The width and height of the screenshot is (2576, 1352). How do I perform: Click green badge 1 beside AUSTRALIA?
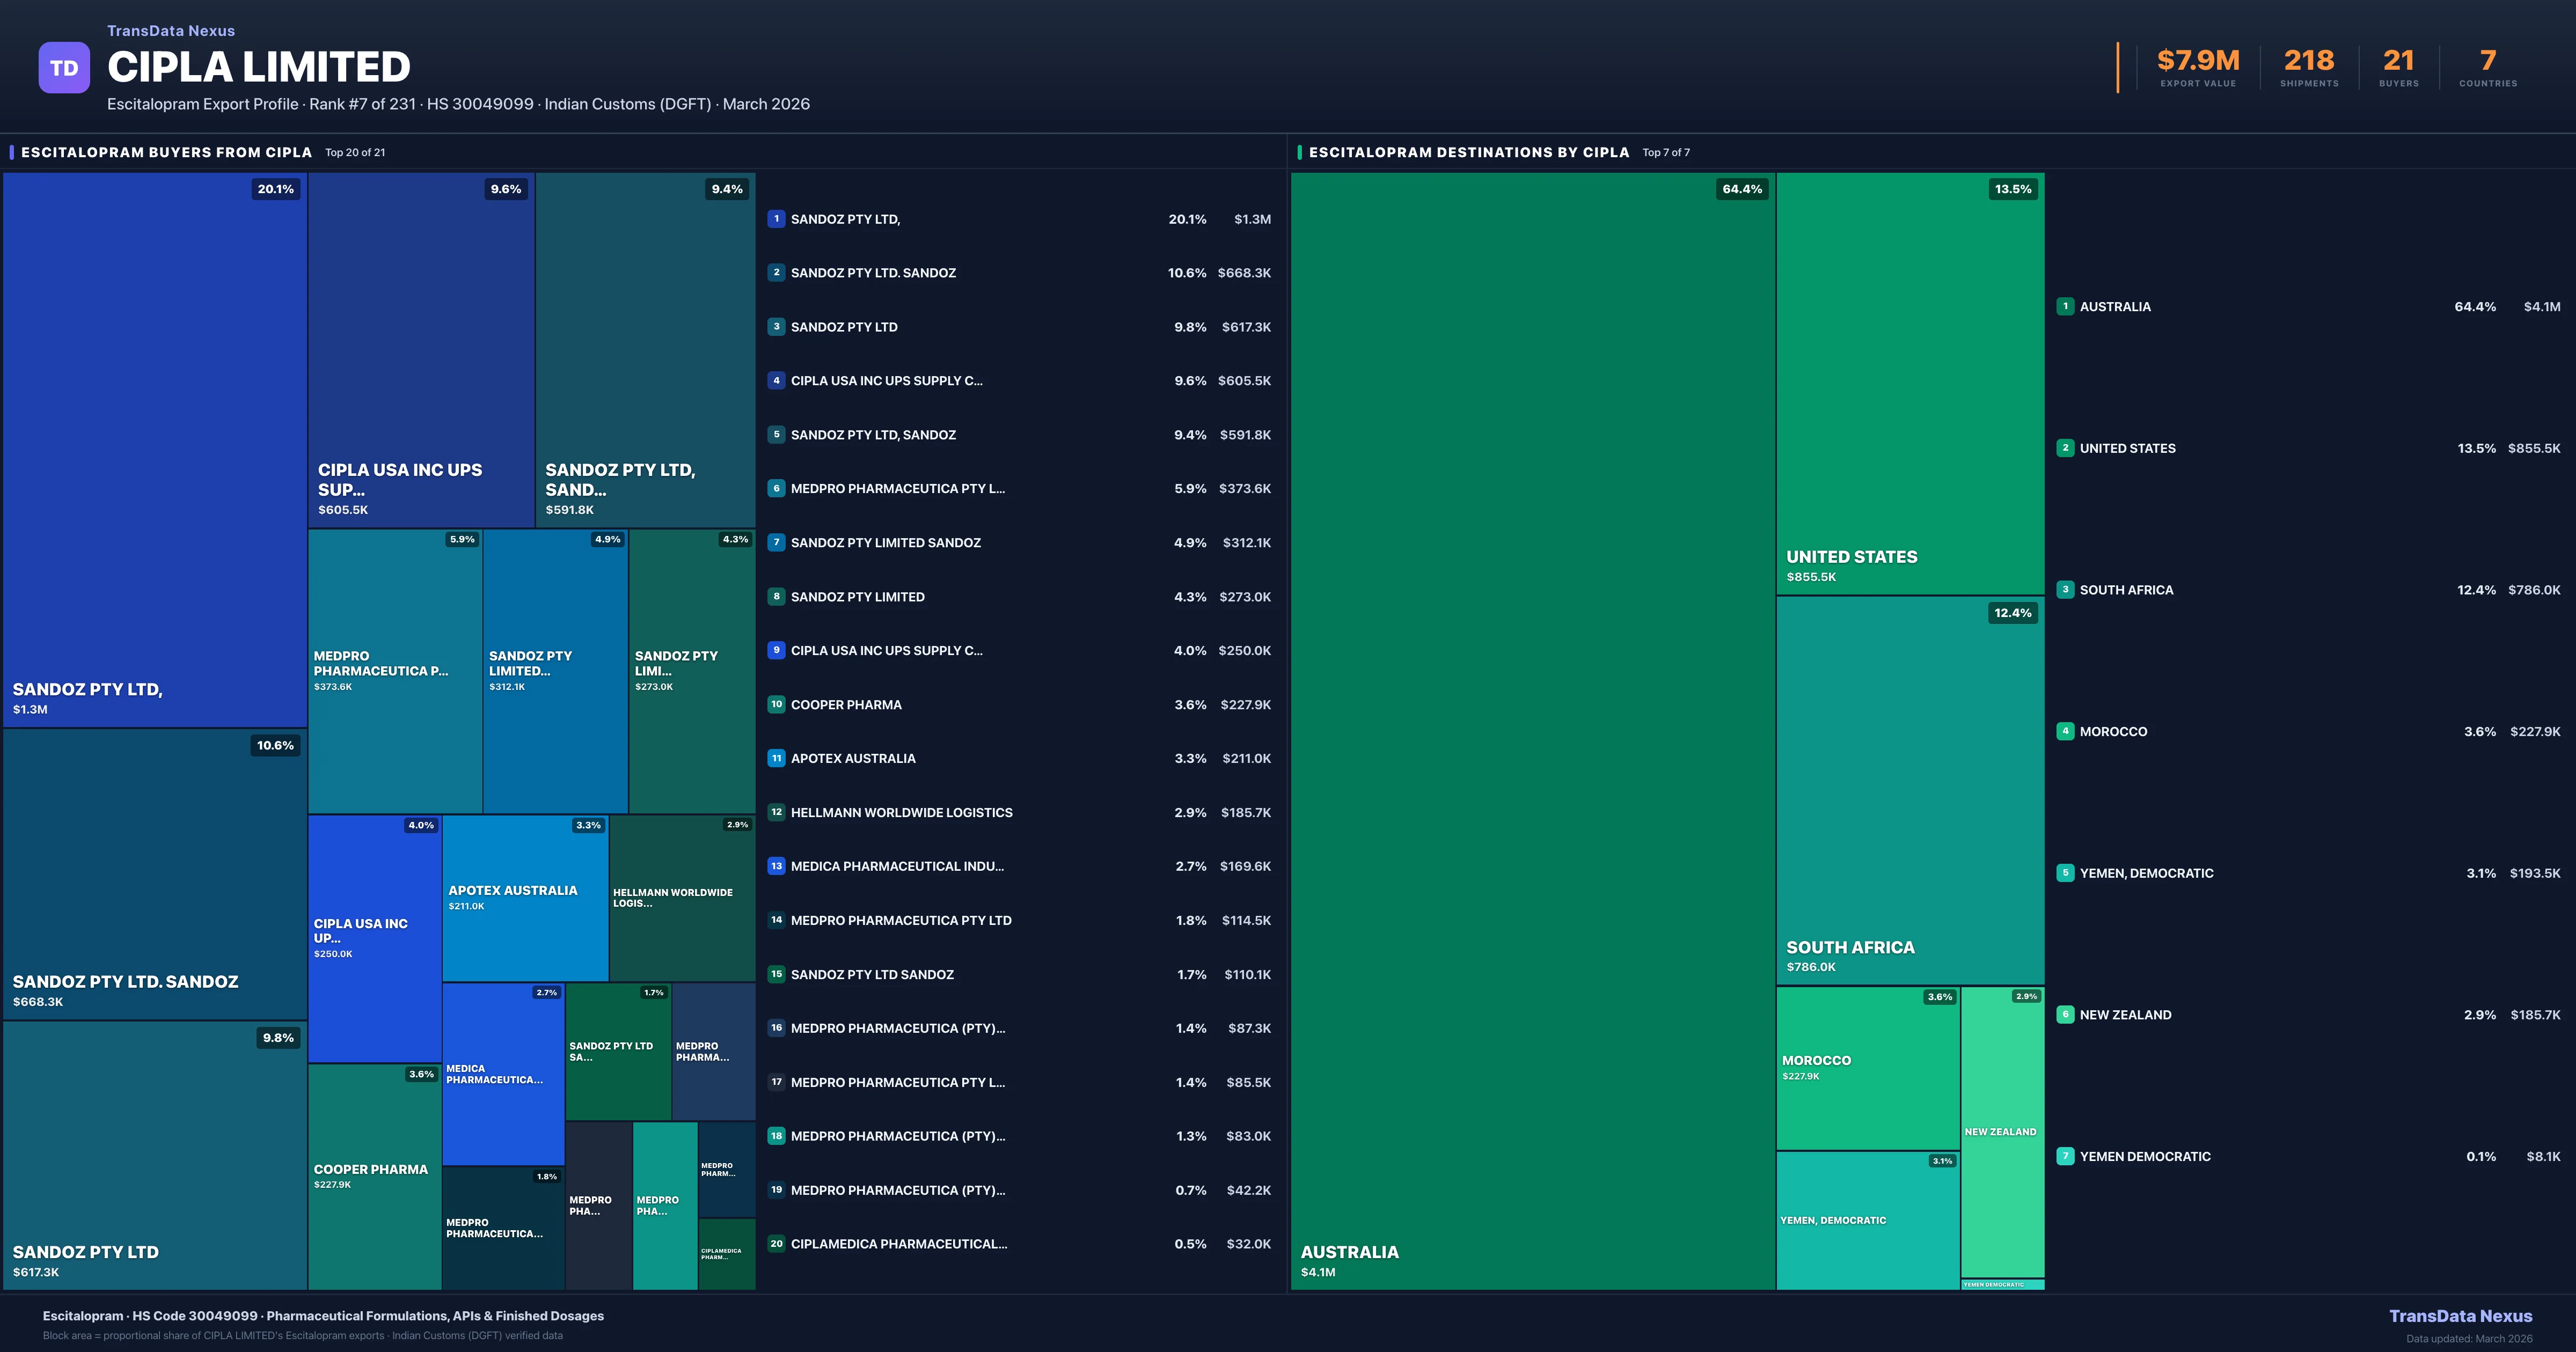point(2065,307)
